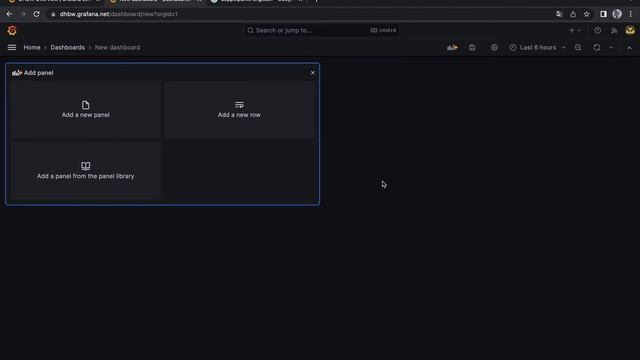
Task: Click Add a new row
Action: pyautogui.click(x=239, y=110)
